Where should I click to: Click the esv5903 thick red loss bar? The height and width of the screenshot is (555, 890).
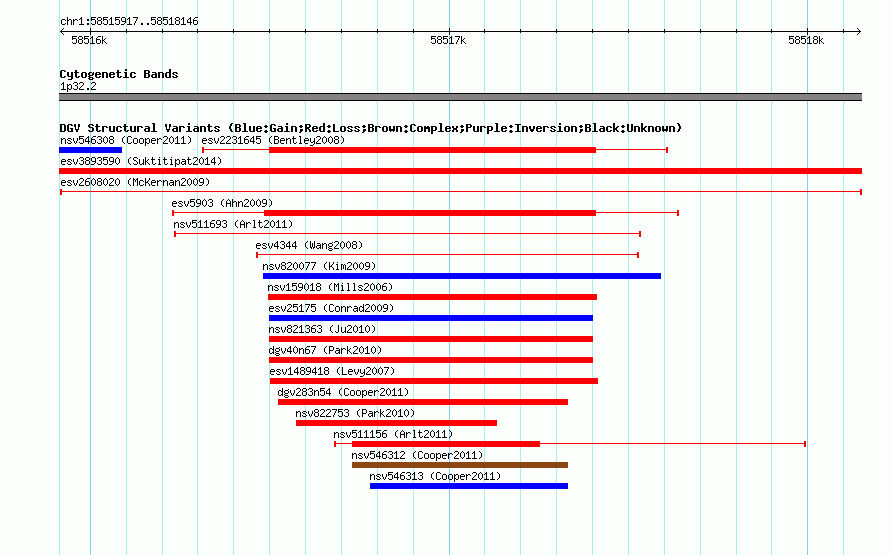pos(430,213)
